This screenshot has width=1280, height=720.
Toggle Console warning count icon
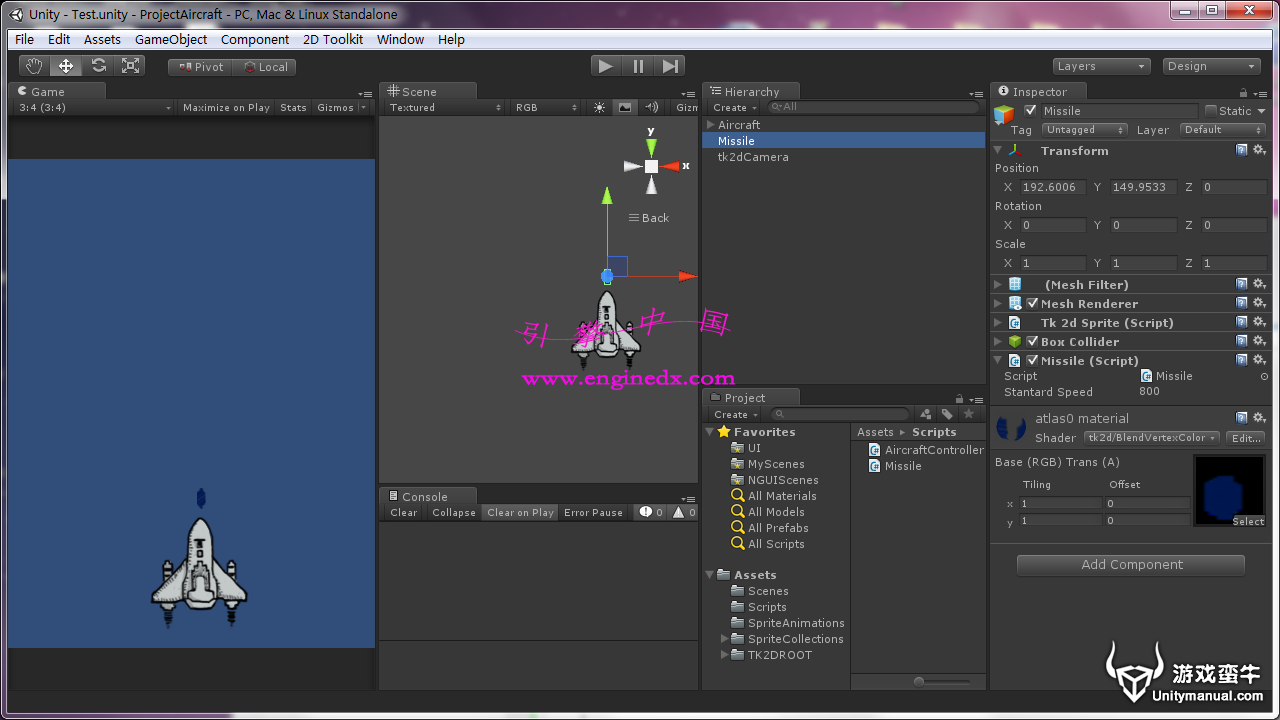684,512
